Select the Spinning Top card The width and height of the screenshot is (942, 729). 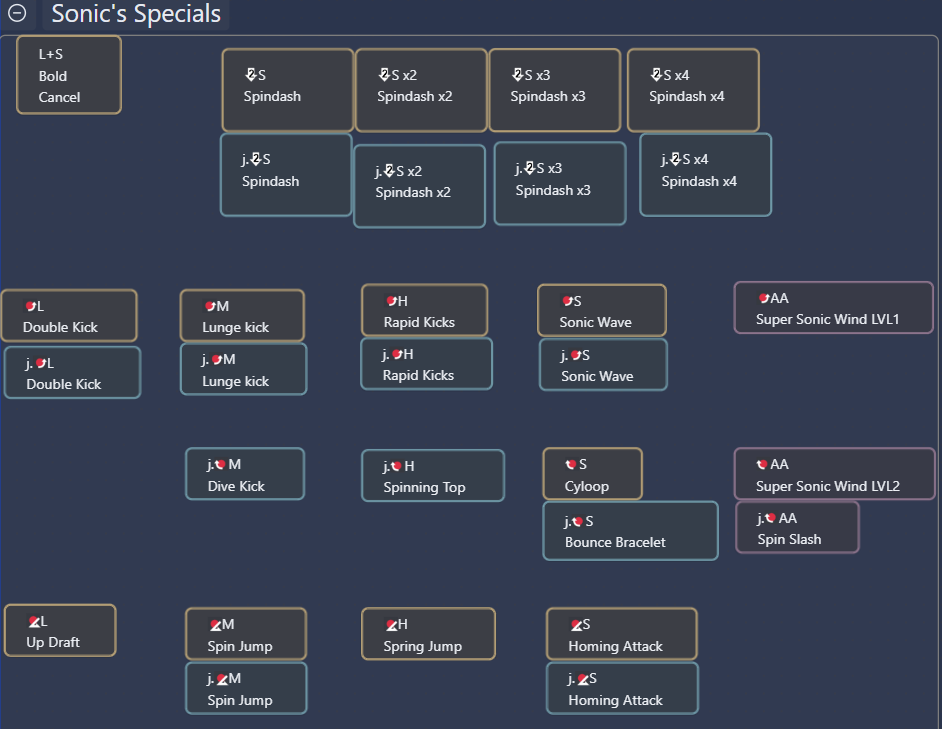click(x=433, y=475)
